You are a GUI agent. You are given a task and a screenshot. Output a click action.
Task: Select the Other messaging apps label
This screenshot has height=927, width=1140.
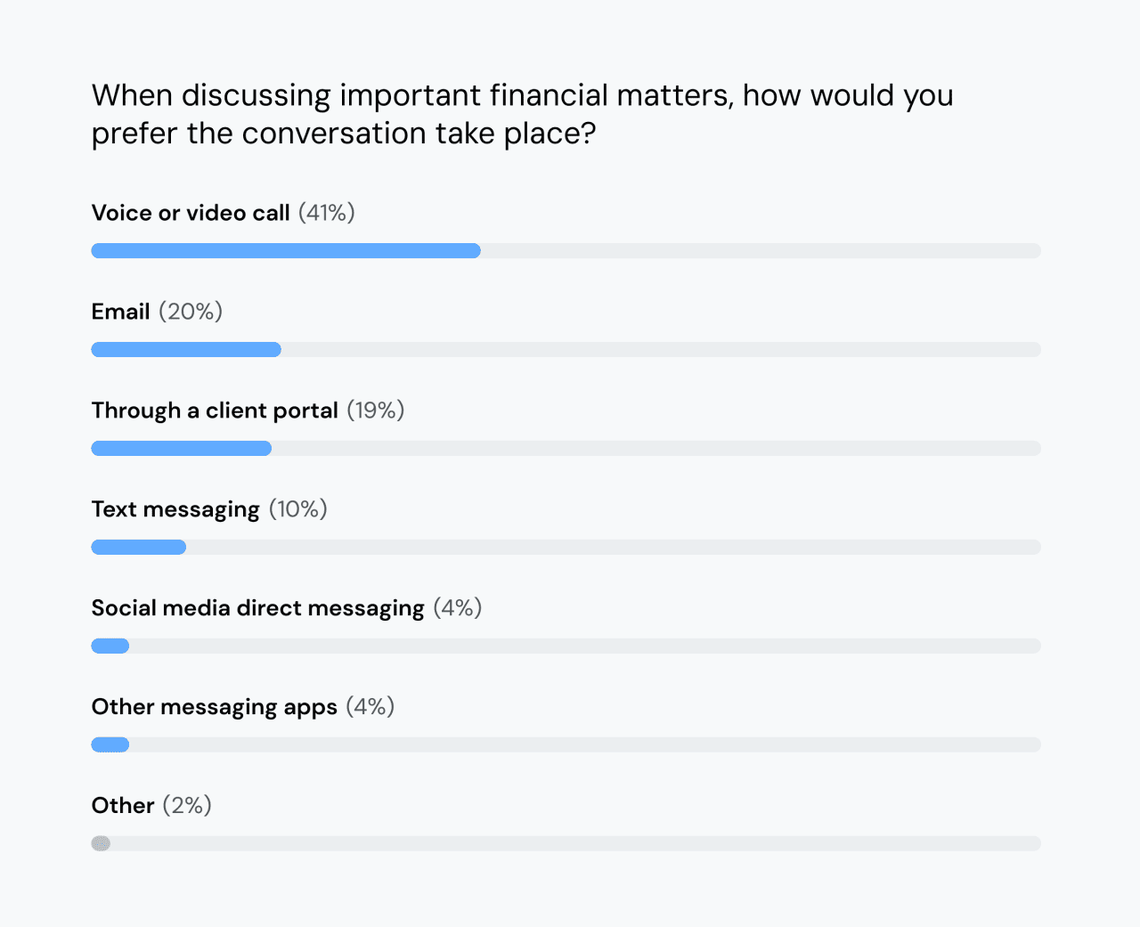click(214, 707)
